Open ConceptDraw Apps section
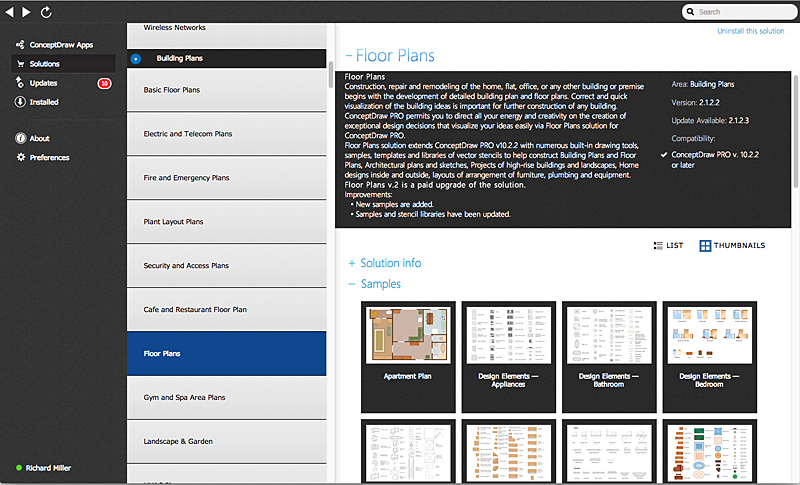The height and width of the screenshot is (485, 800). (x=61, y=45)
